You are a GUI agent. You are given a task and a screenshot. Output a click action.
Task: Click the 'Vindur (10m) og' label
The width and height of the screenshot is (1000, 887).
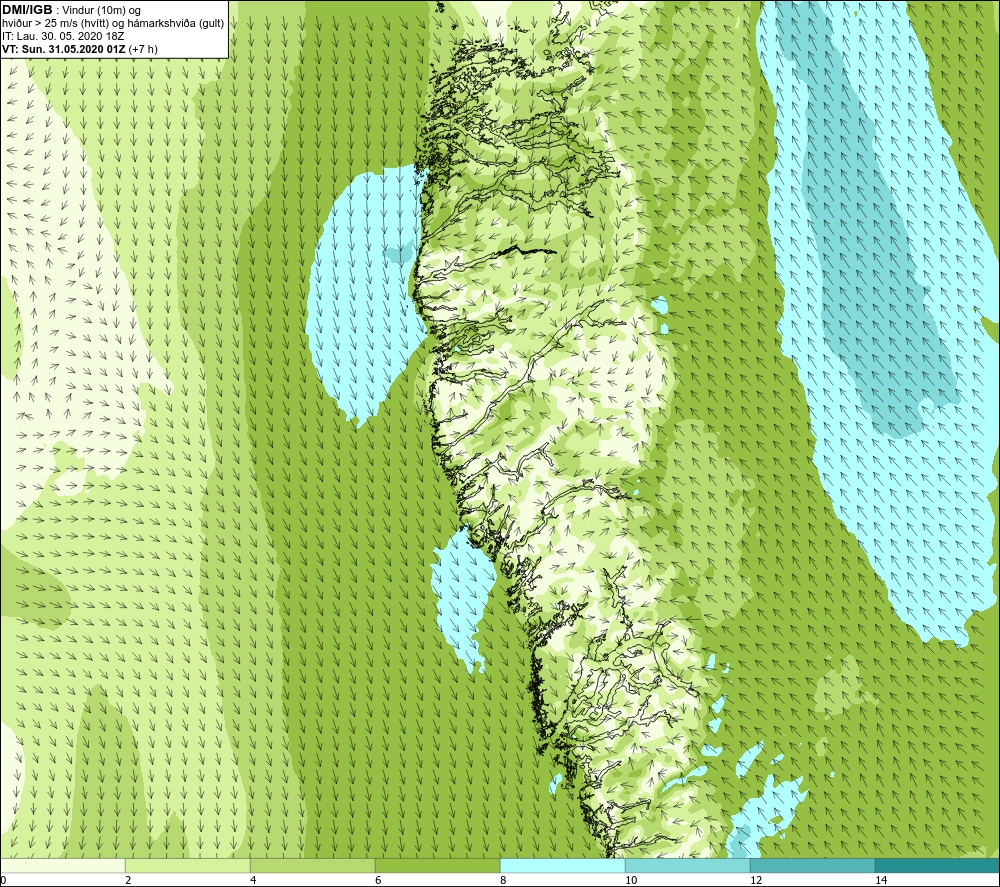point(103,11)
